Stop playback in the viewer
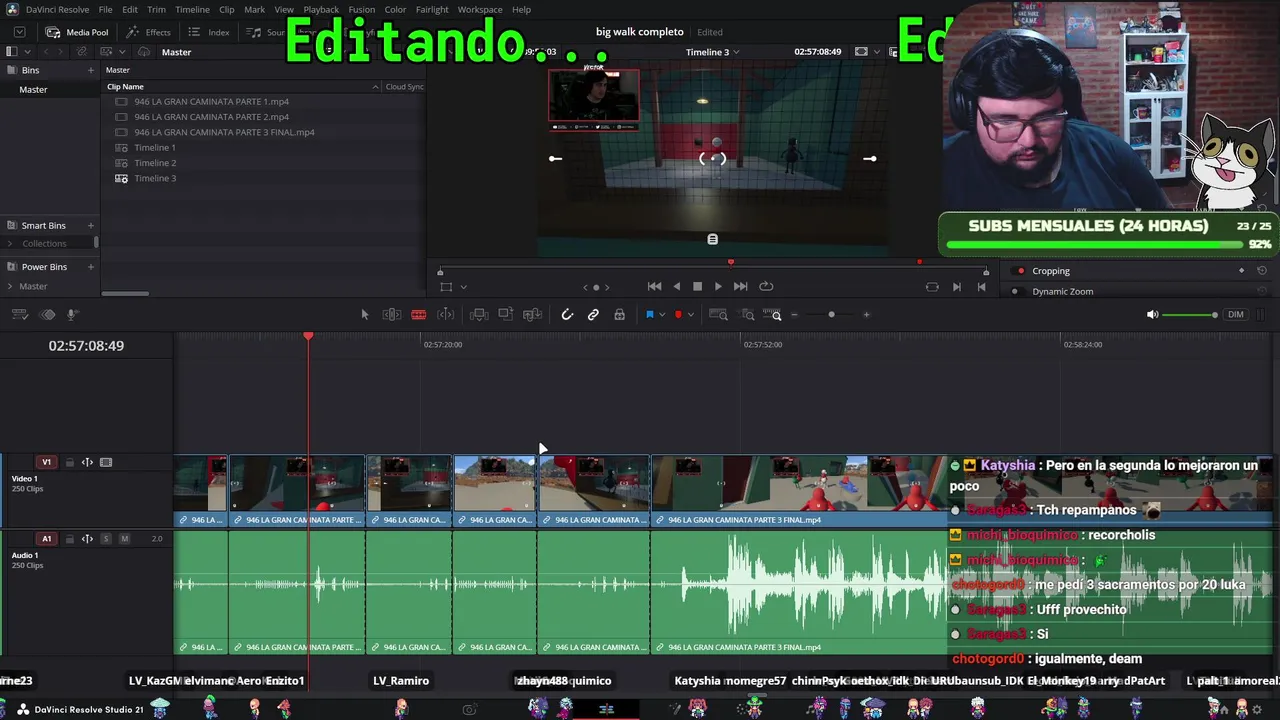The width and height of the screenshot is (1280, 720). coord(697,287)
